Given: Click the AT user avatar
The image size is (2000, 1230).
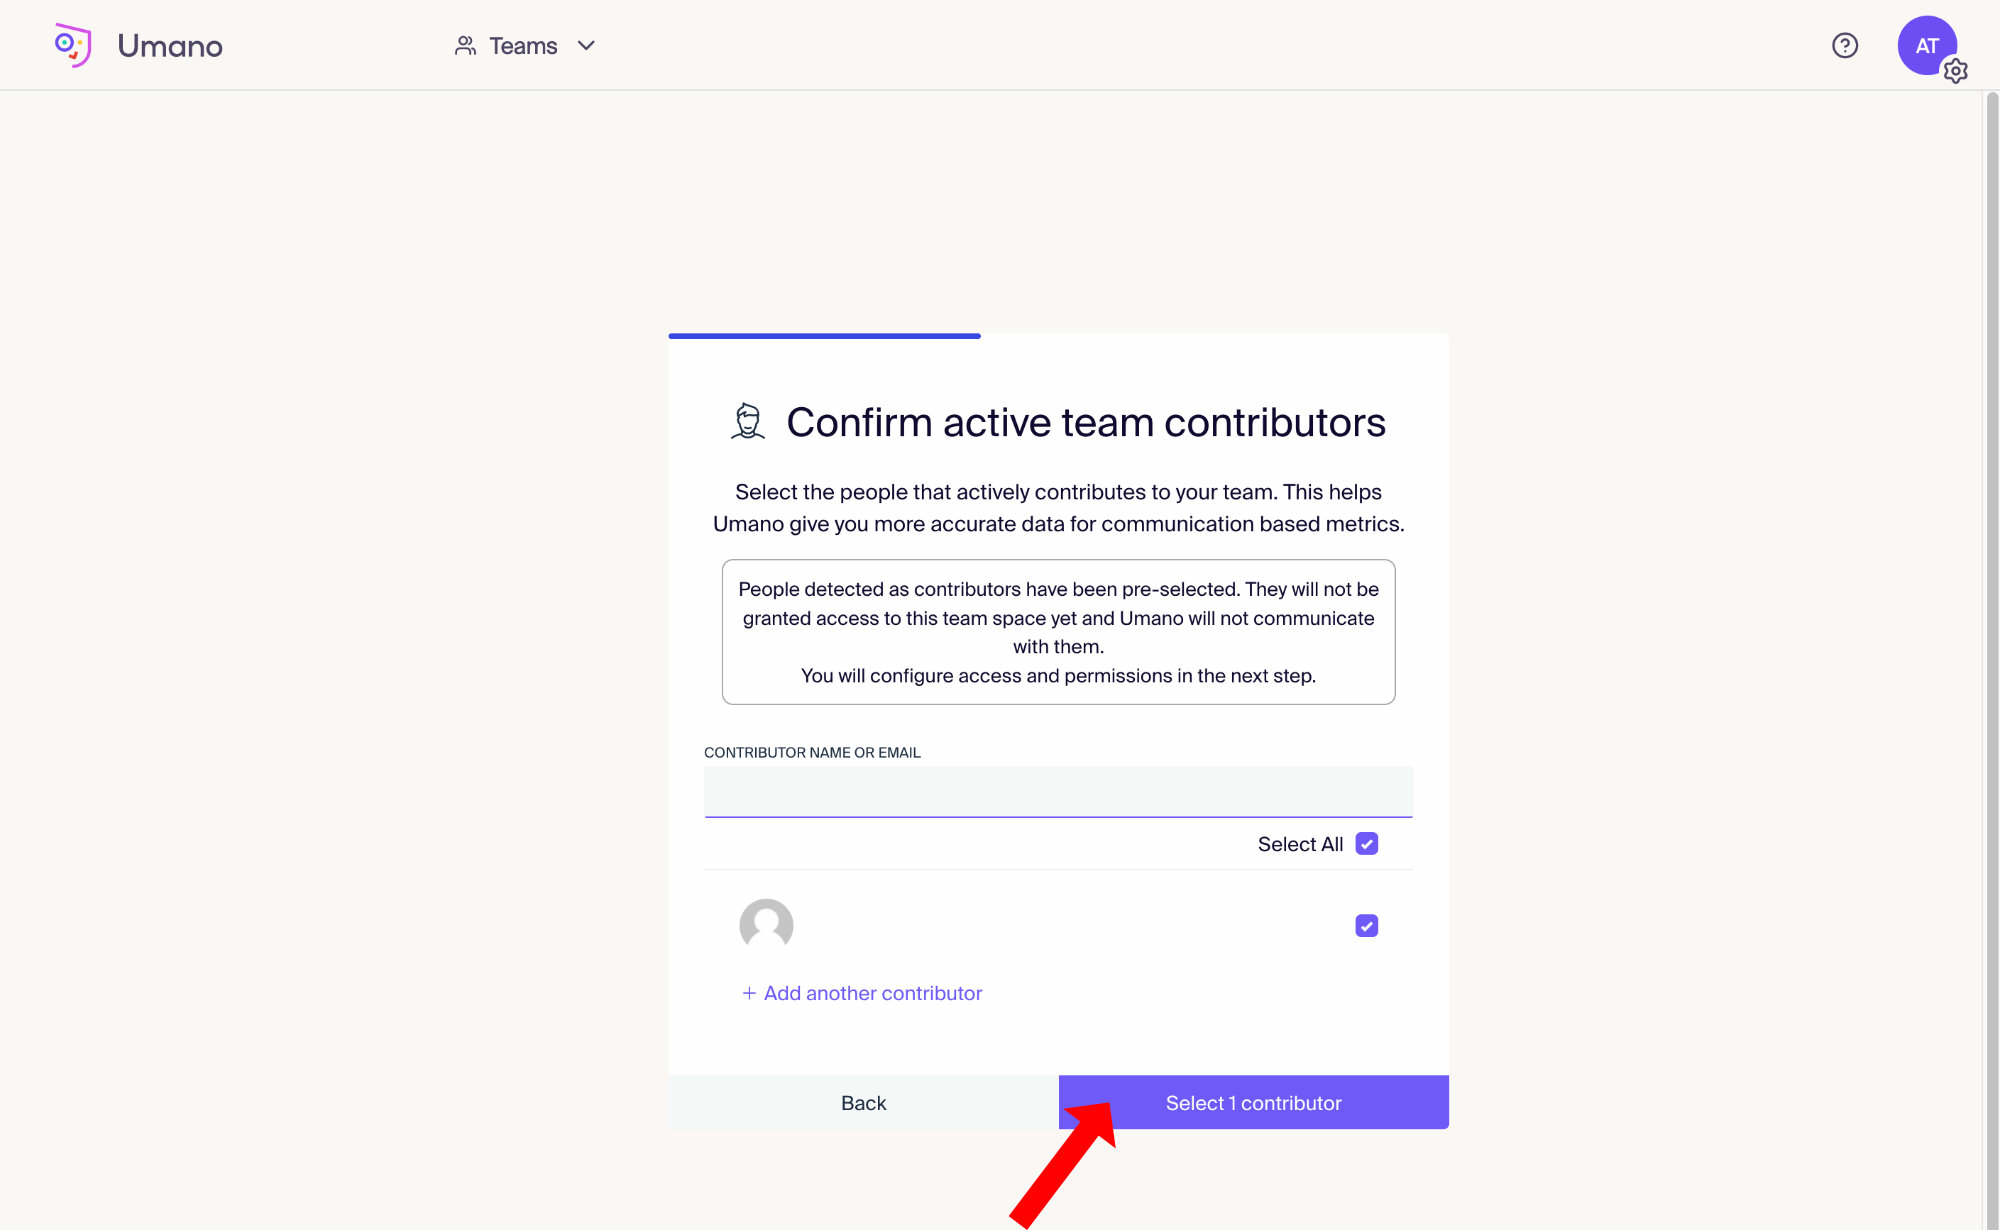Looking at the screenshot, I should tap(1925, 44).
